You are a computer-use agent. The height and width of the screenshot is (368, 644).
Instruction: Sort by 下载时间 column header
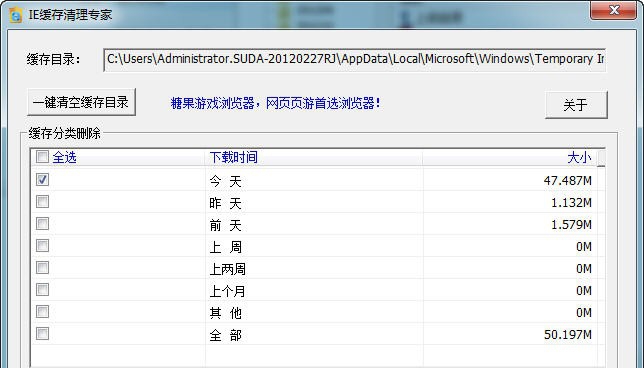(x=314, y=157)
